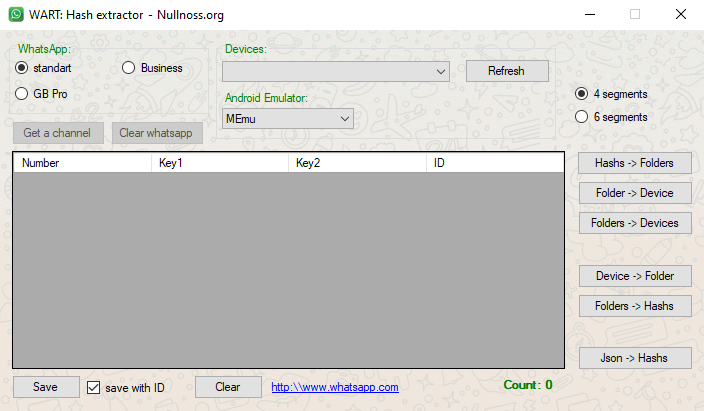This screenshot has width=704, height=411.
Task: Click the Device -> Folder button
Action: tap(635, 276)
